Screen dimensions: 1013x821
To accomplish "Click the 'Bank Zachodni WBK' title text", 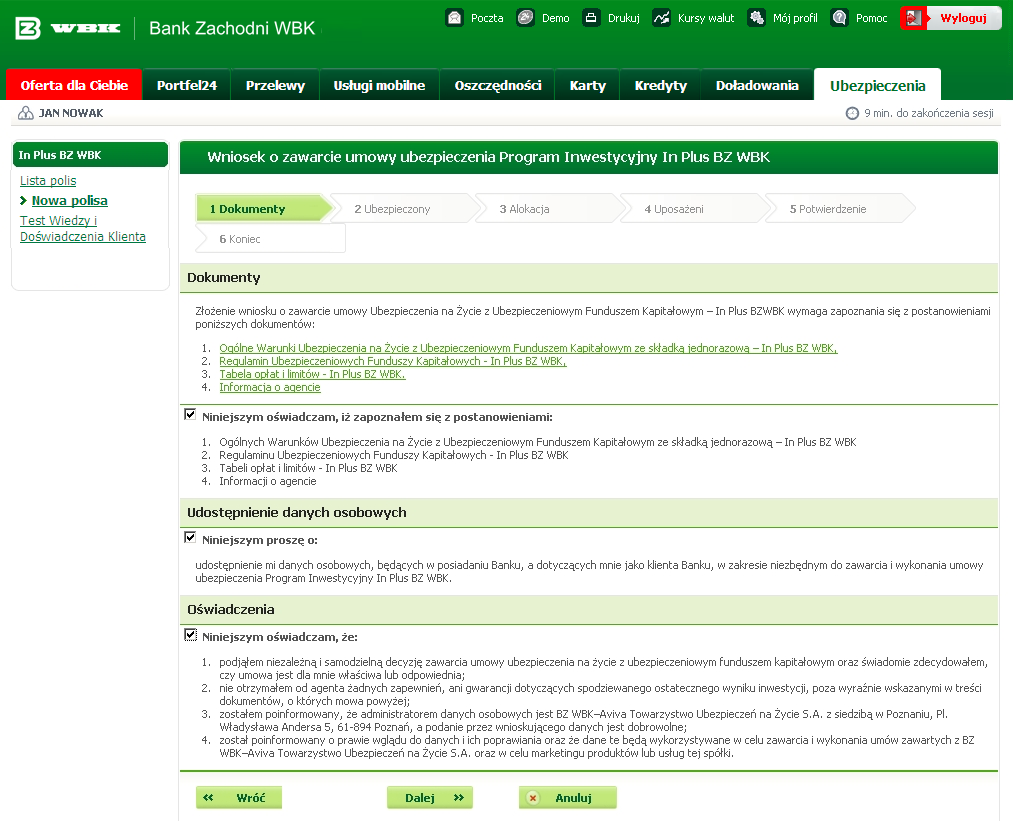I will (x=232, y=28).
